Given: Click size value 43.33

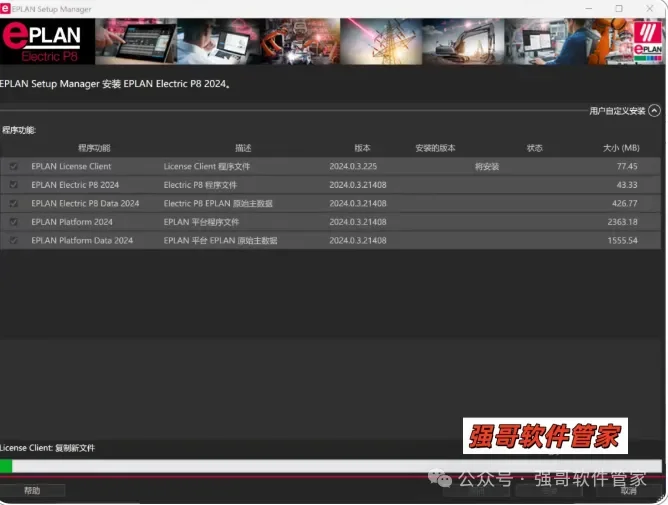Looking at the screenshot, I should pyautogui.click(x=627, y=185).
